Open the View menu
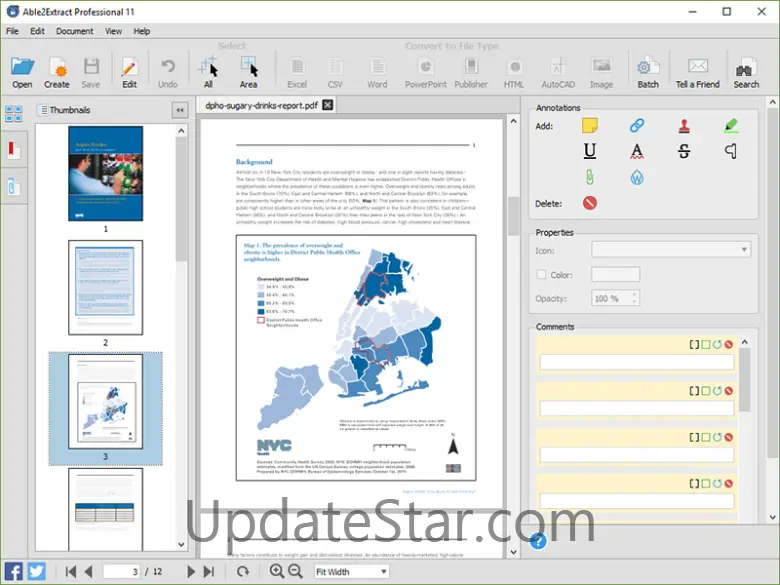 click(x=113, y=31)
